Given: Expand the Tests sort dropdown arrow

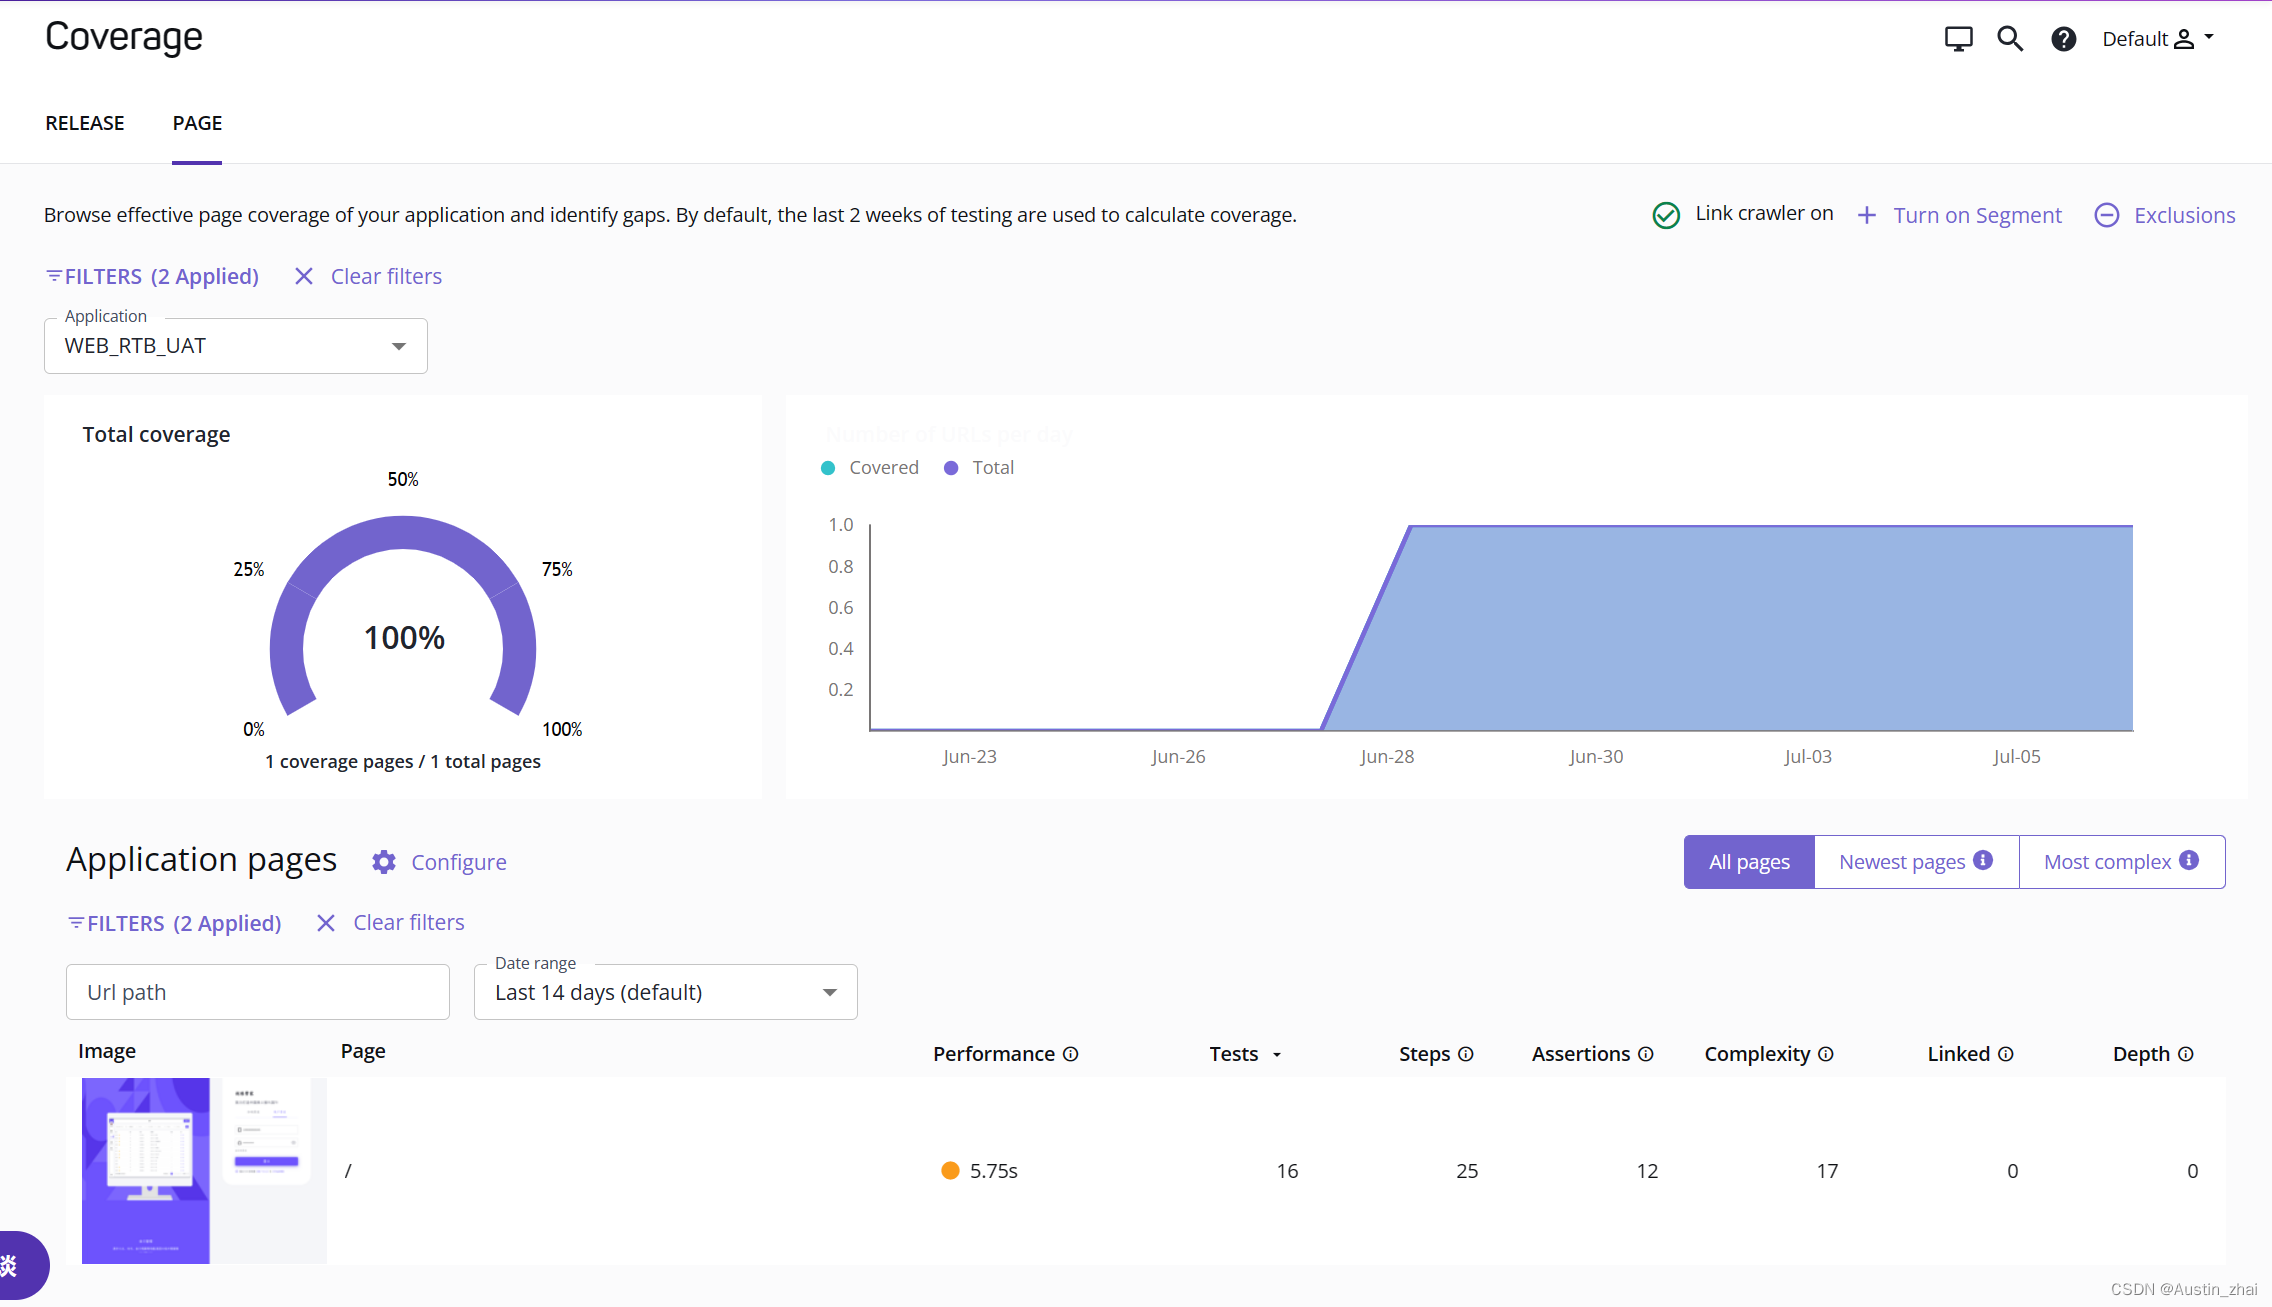Looking at the screenshot, I should [x=1278, y=1054].
